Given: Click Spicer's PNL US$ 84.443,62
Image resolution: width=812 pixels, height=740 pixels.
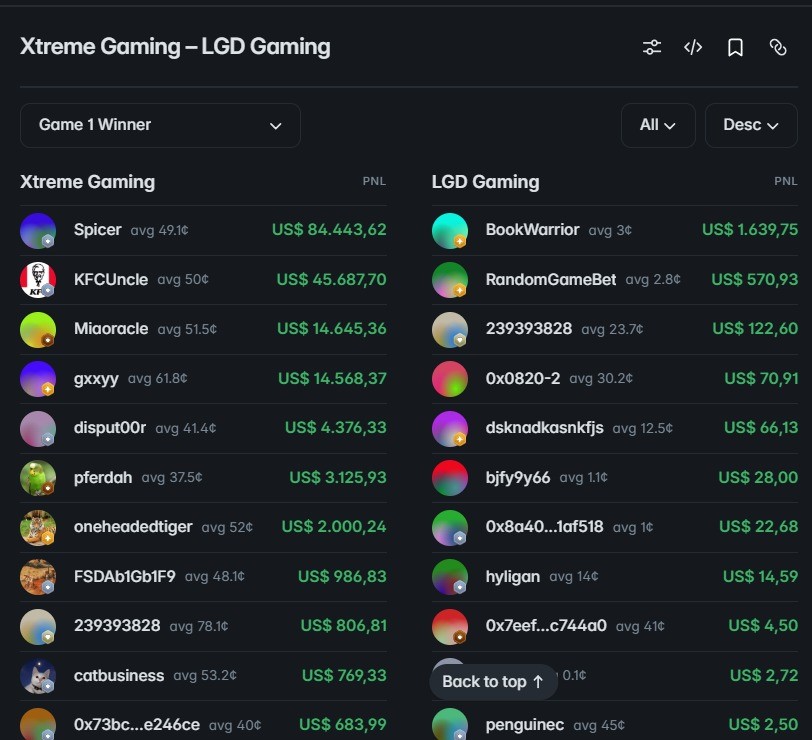Looking at the screenshot, I should tap(329, 229).
